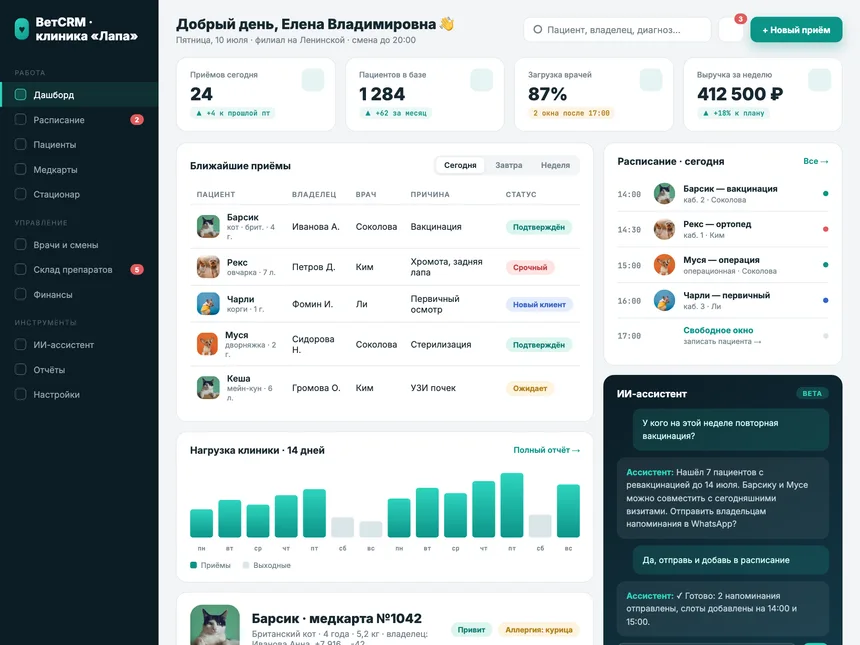Click the Громова О. owner cell
Screen dimensions: 860x645
coord(316,388)
